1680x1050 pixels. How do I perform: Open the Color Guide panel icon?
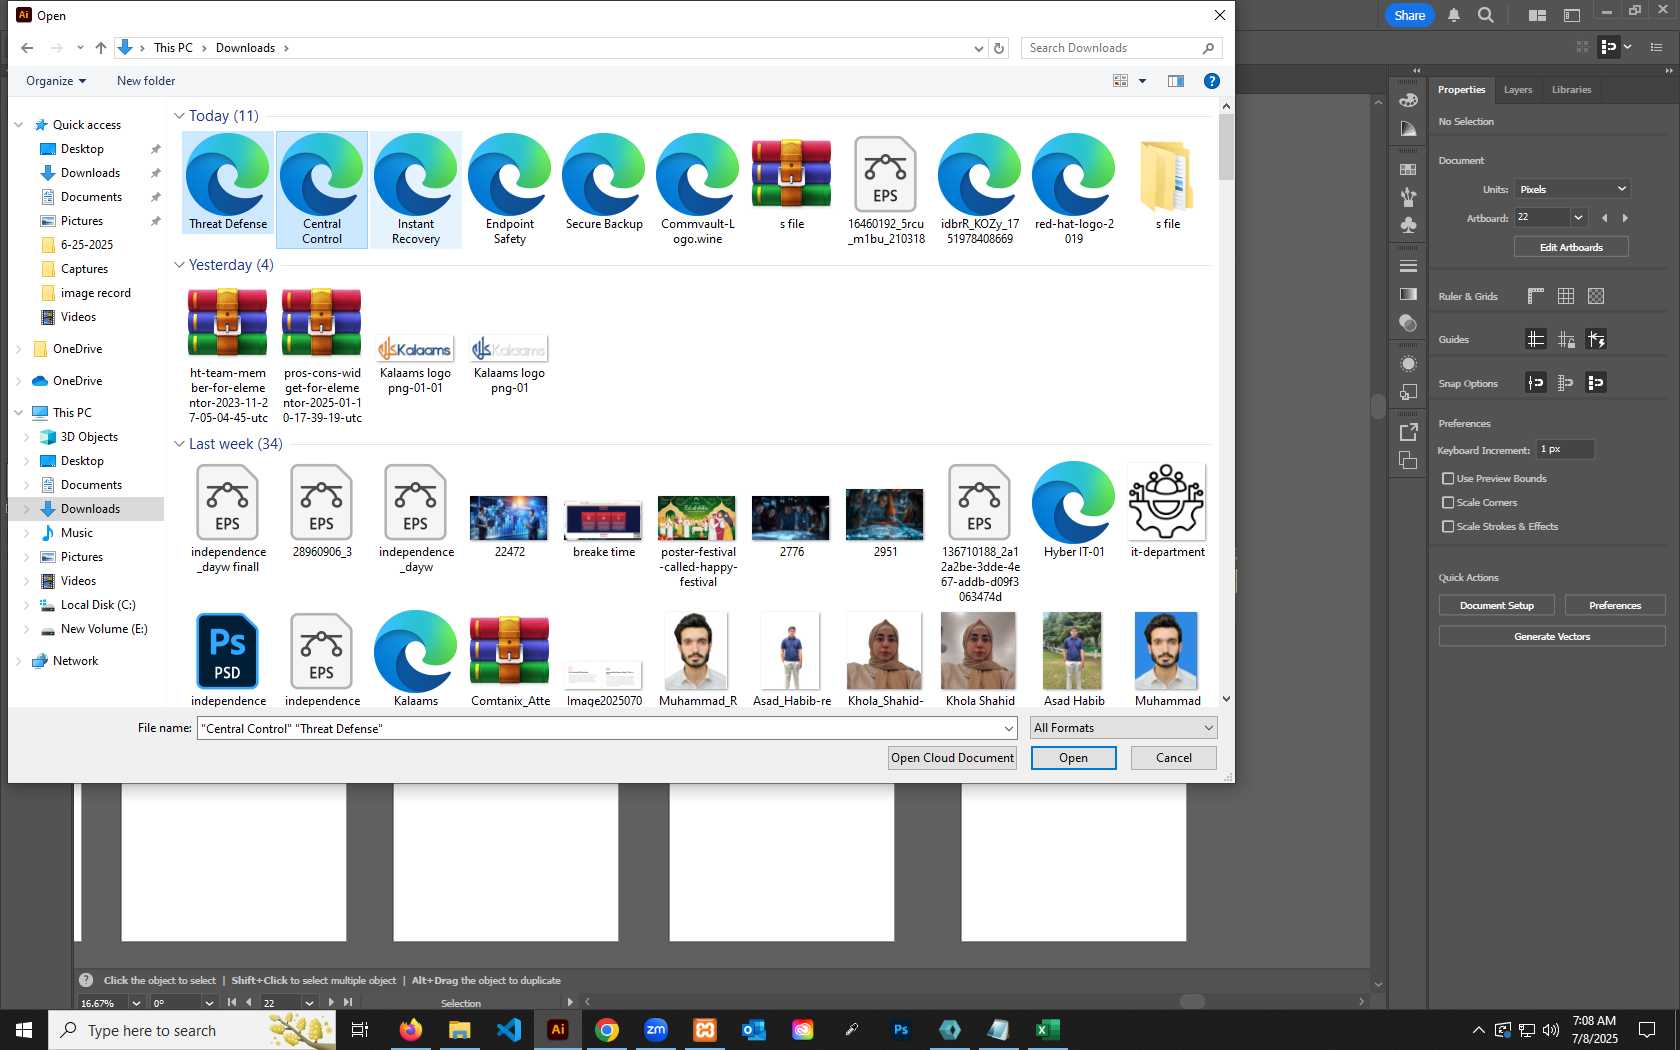(1408, 128)
